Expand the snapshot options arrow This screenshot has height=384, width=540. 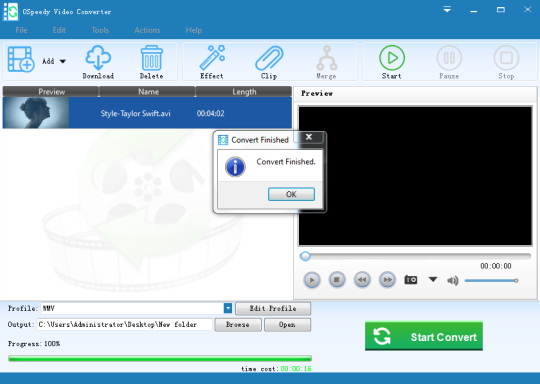coord(433,279)
